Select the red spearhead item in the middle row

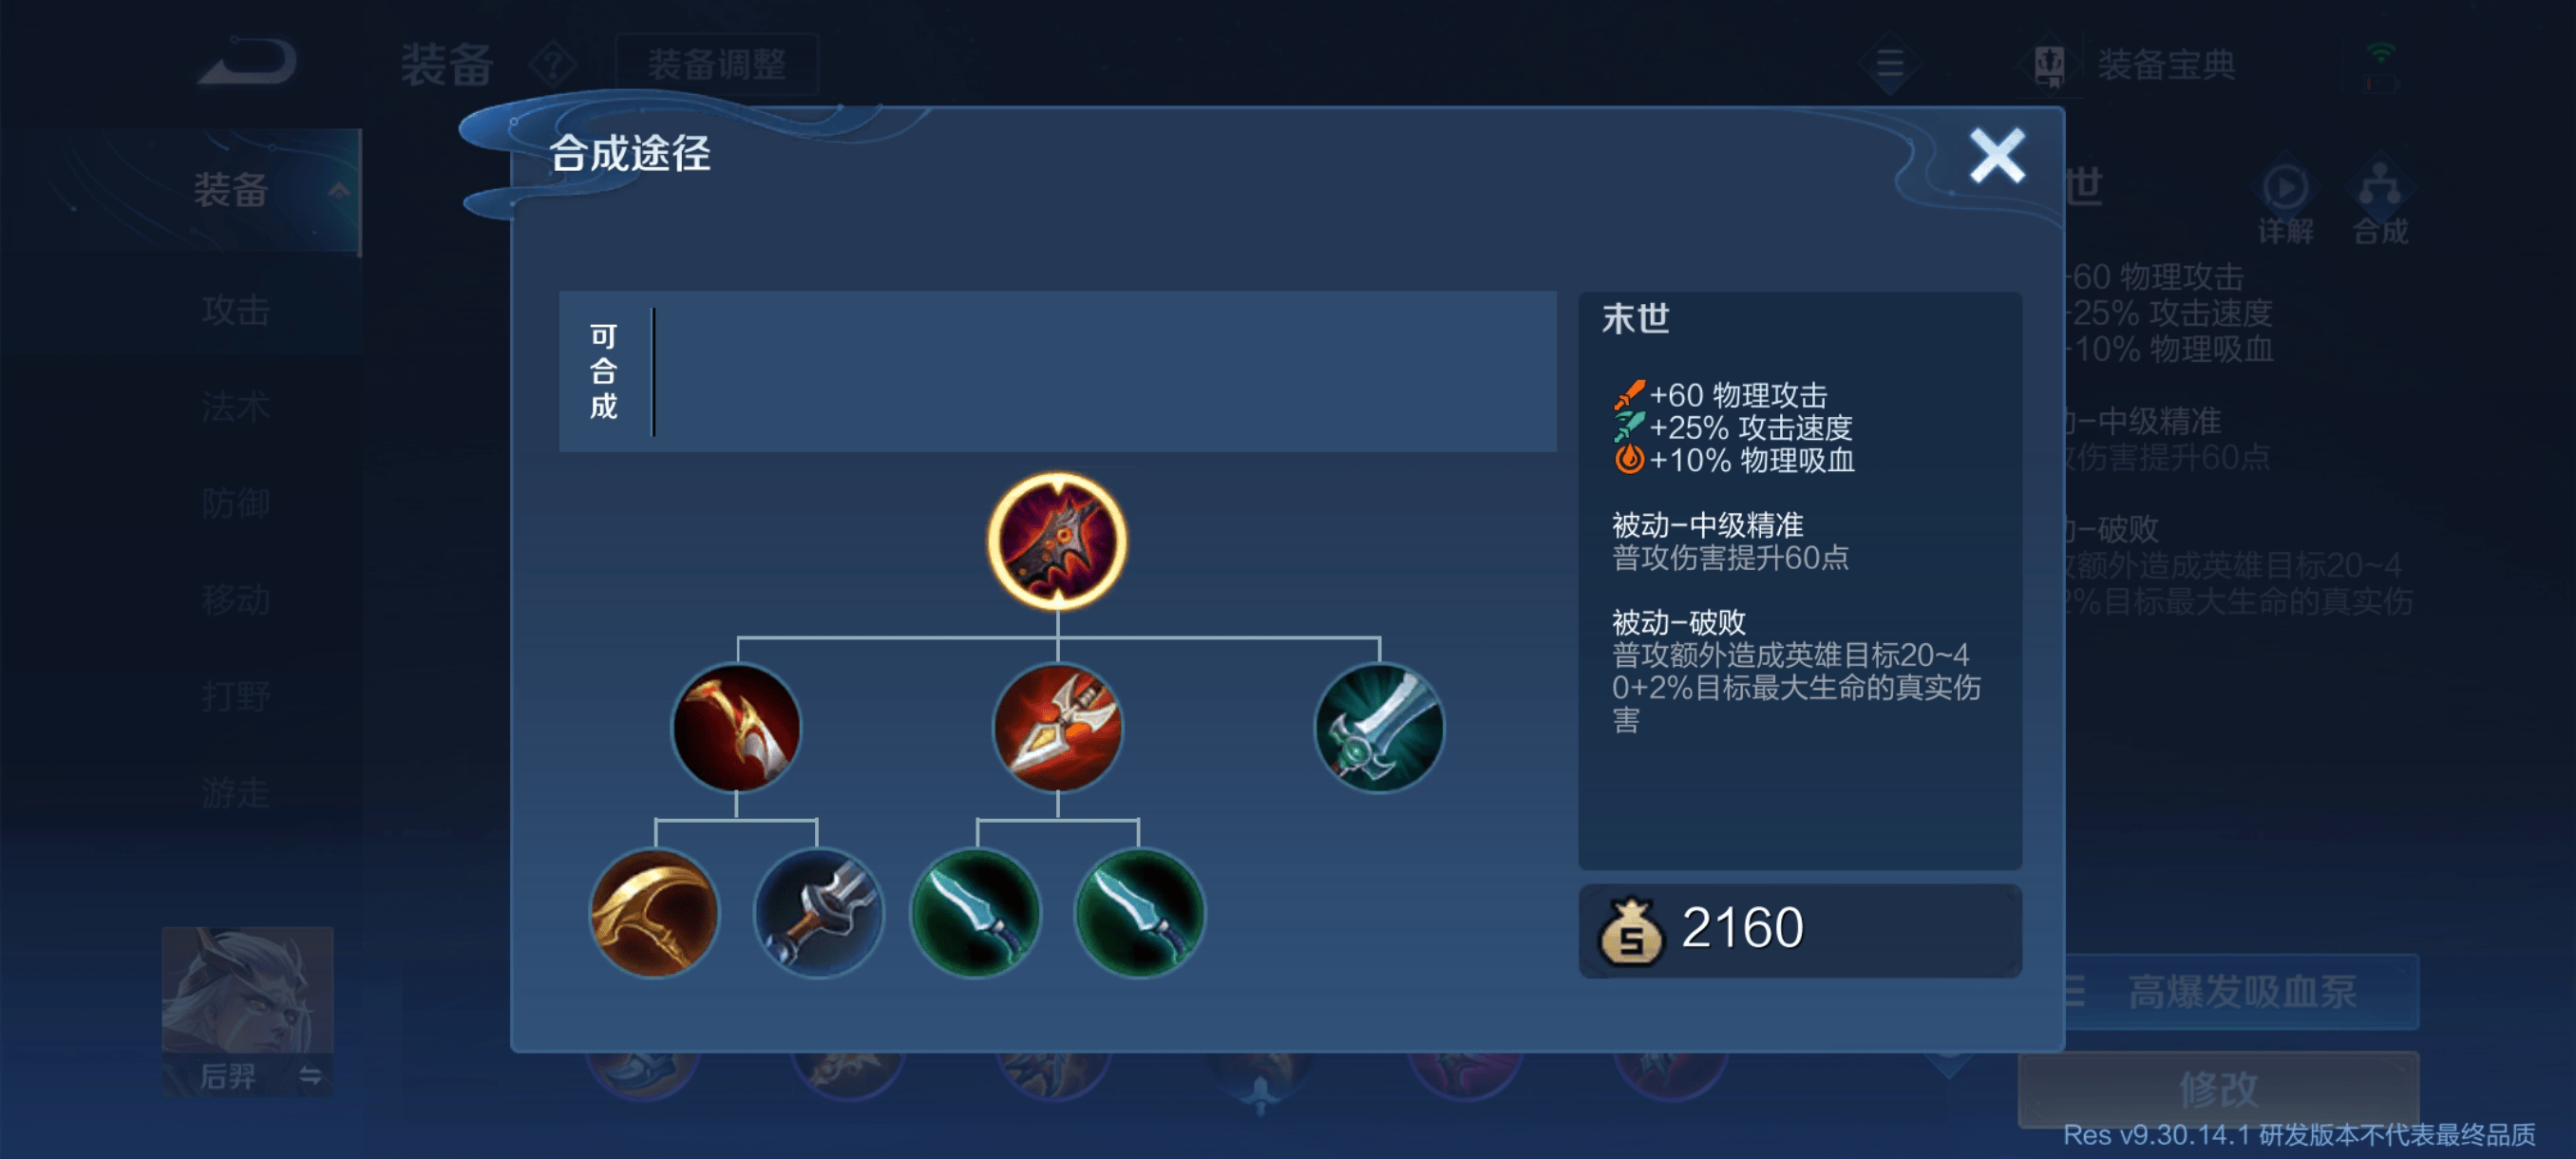point(1057,727)
